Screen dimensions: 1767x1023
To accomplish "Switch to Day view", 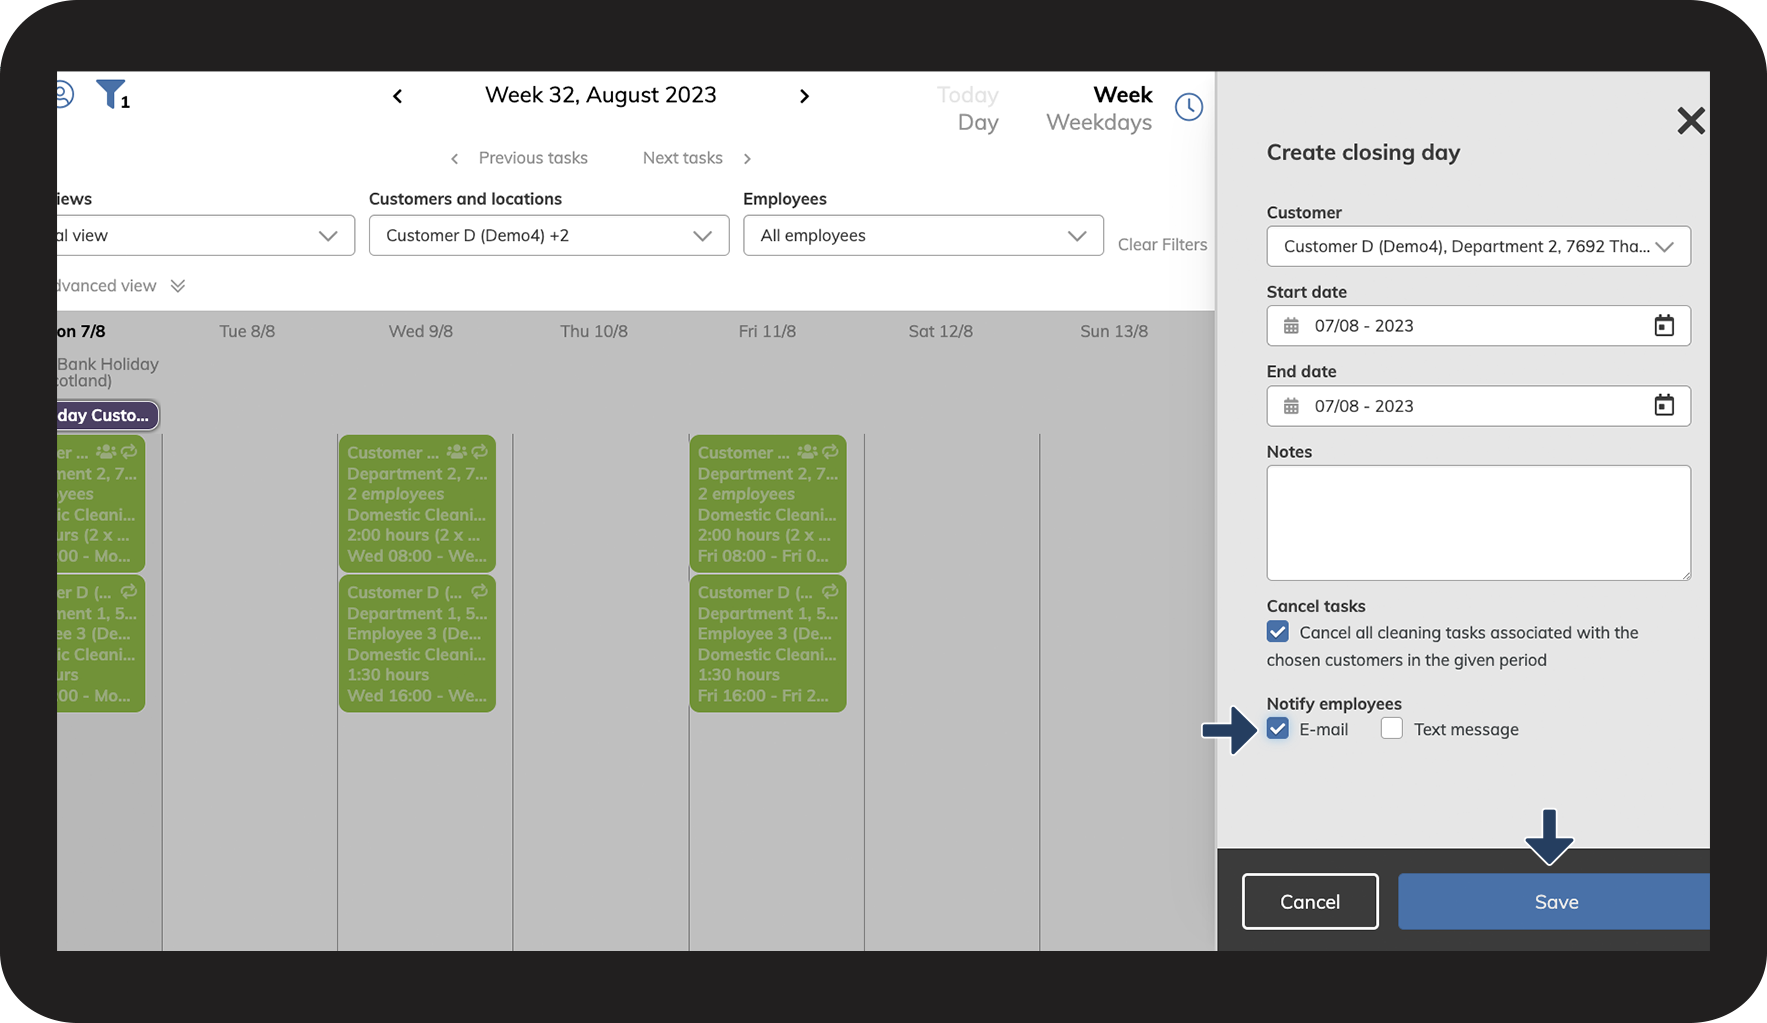I will tap(977, 123).
